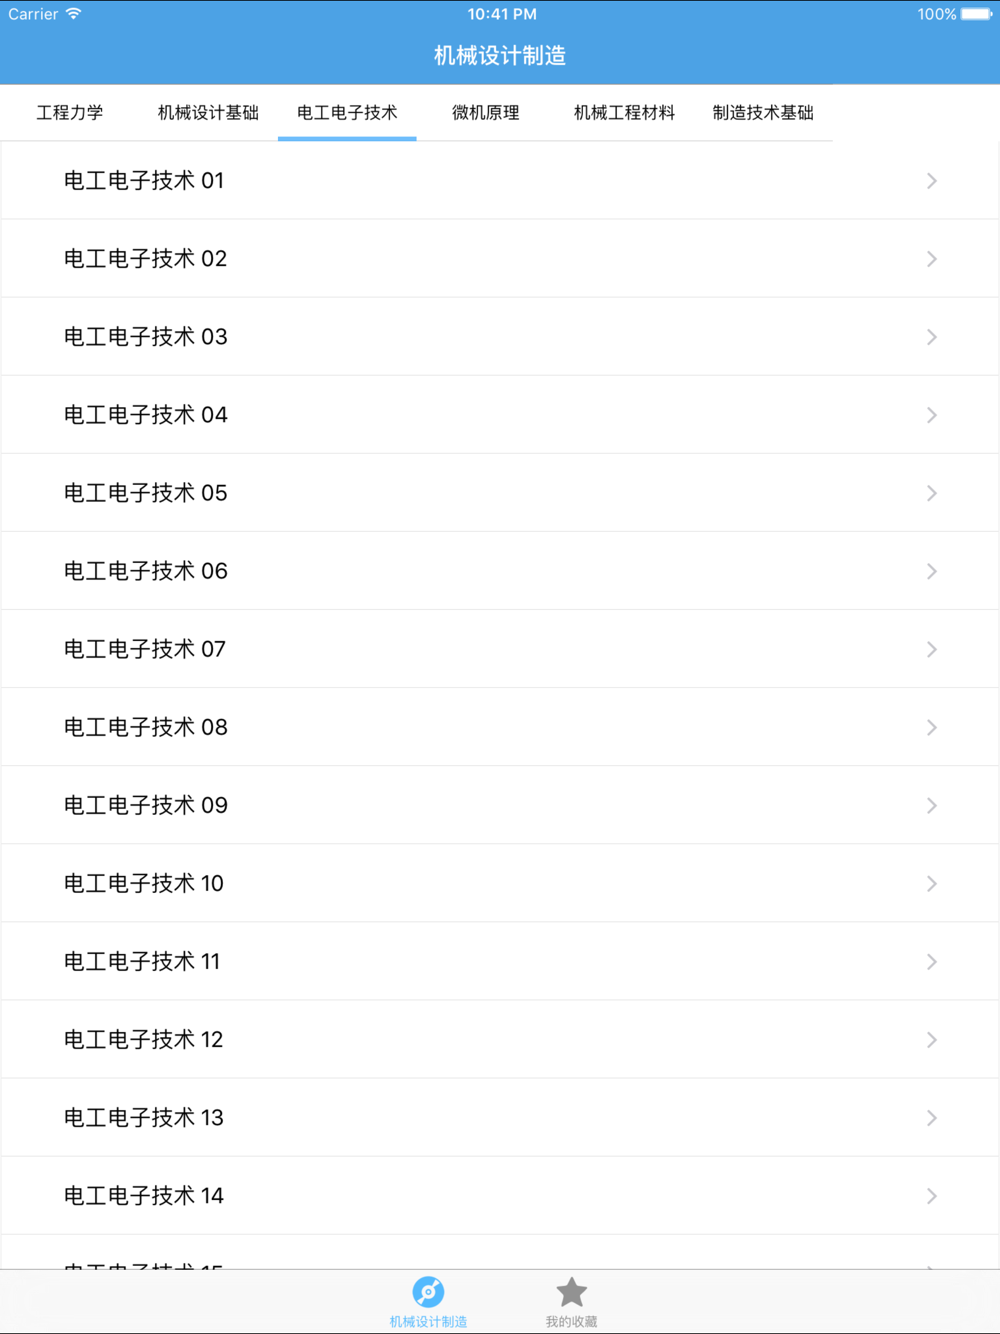Select the 微机原理 tab
This screenshot has width=1000, height=1334.
[x=486, y=113]
